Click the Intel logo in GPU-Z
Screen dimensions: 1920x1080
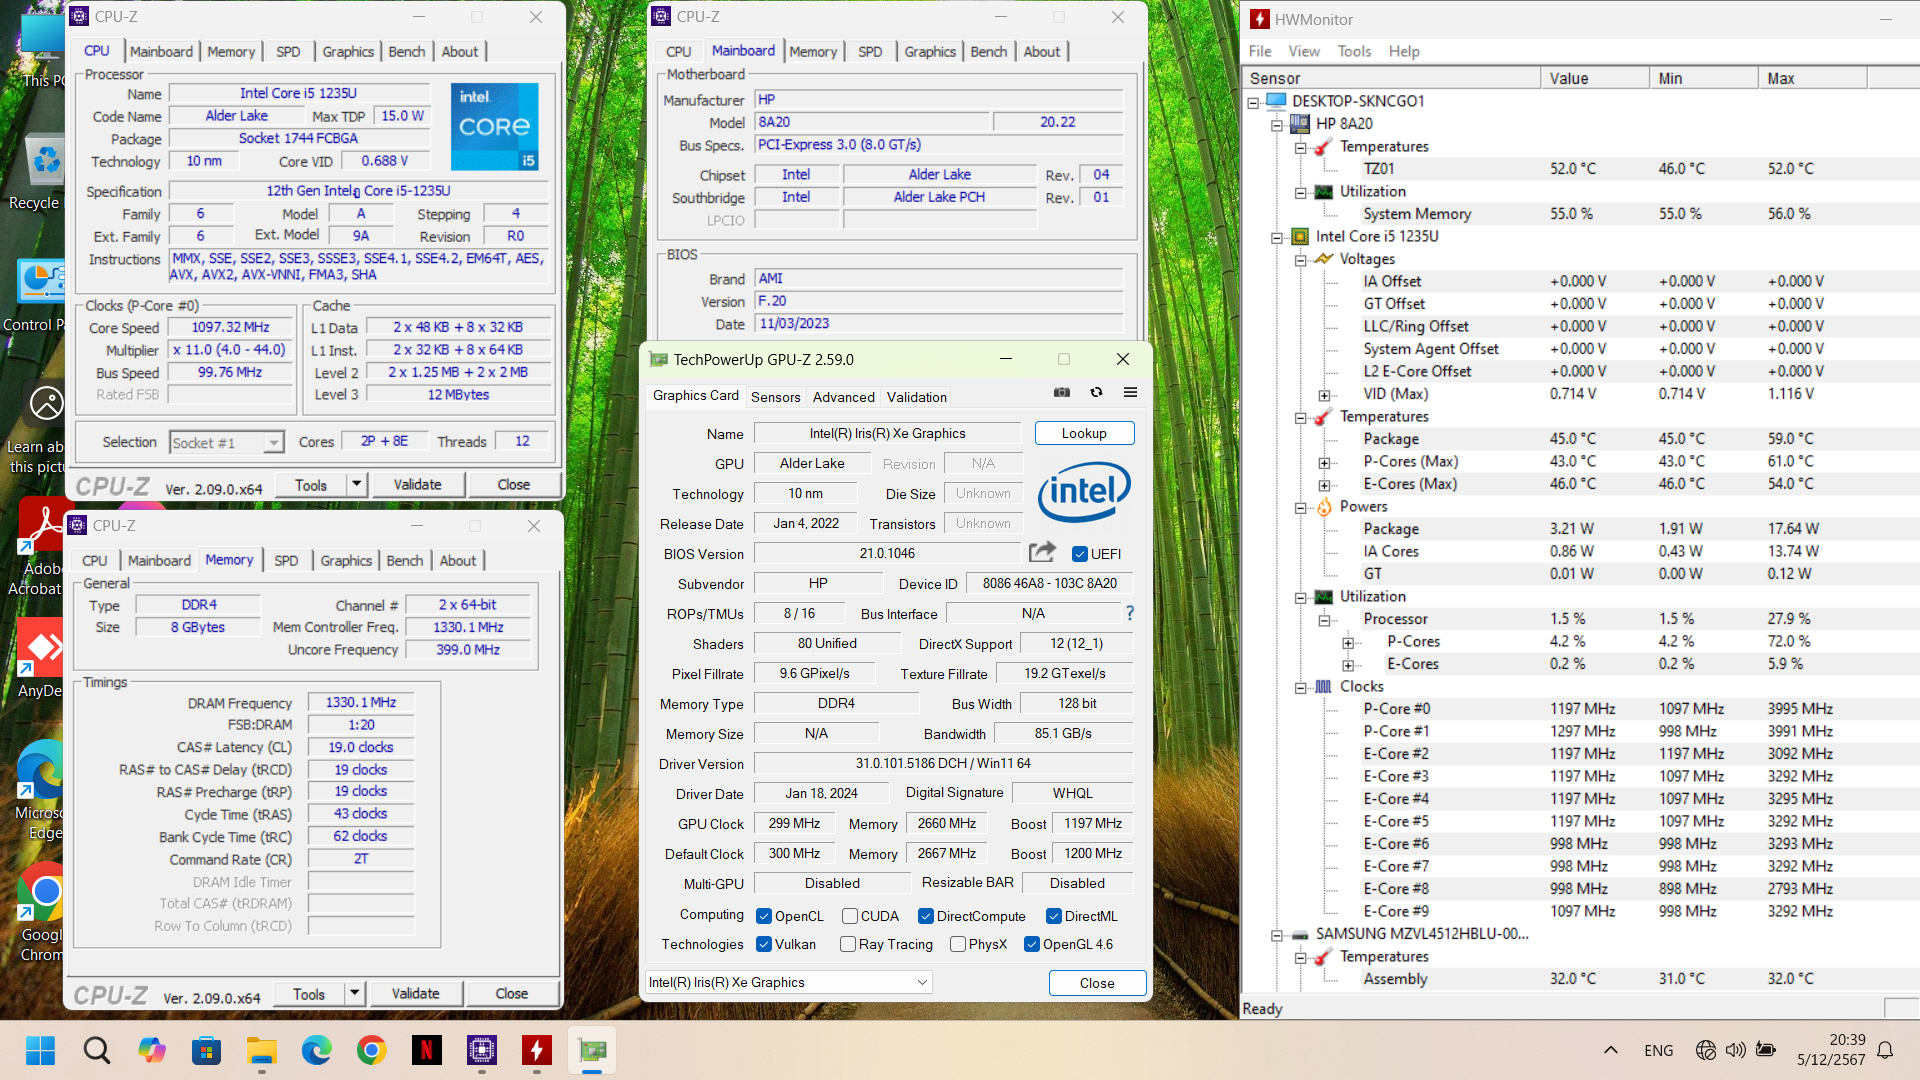pos(1084,492)
